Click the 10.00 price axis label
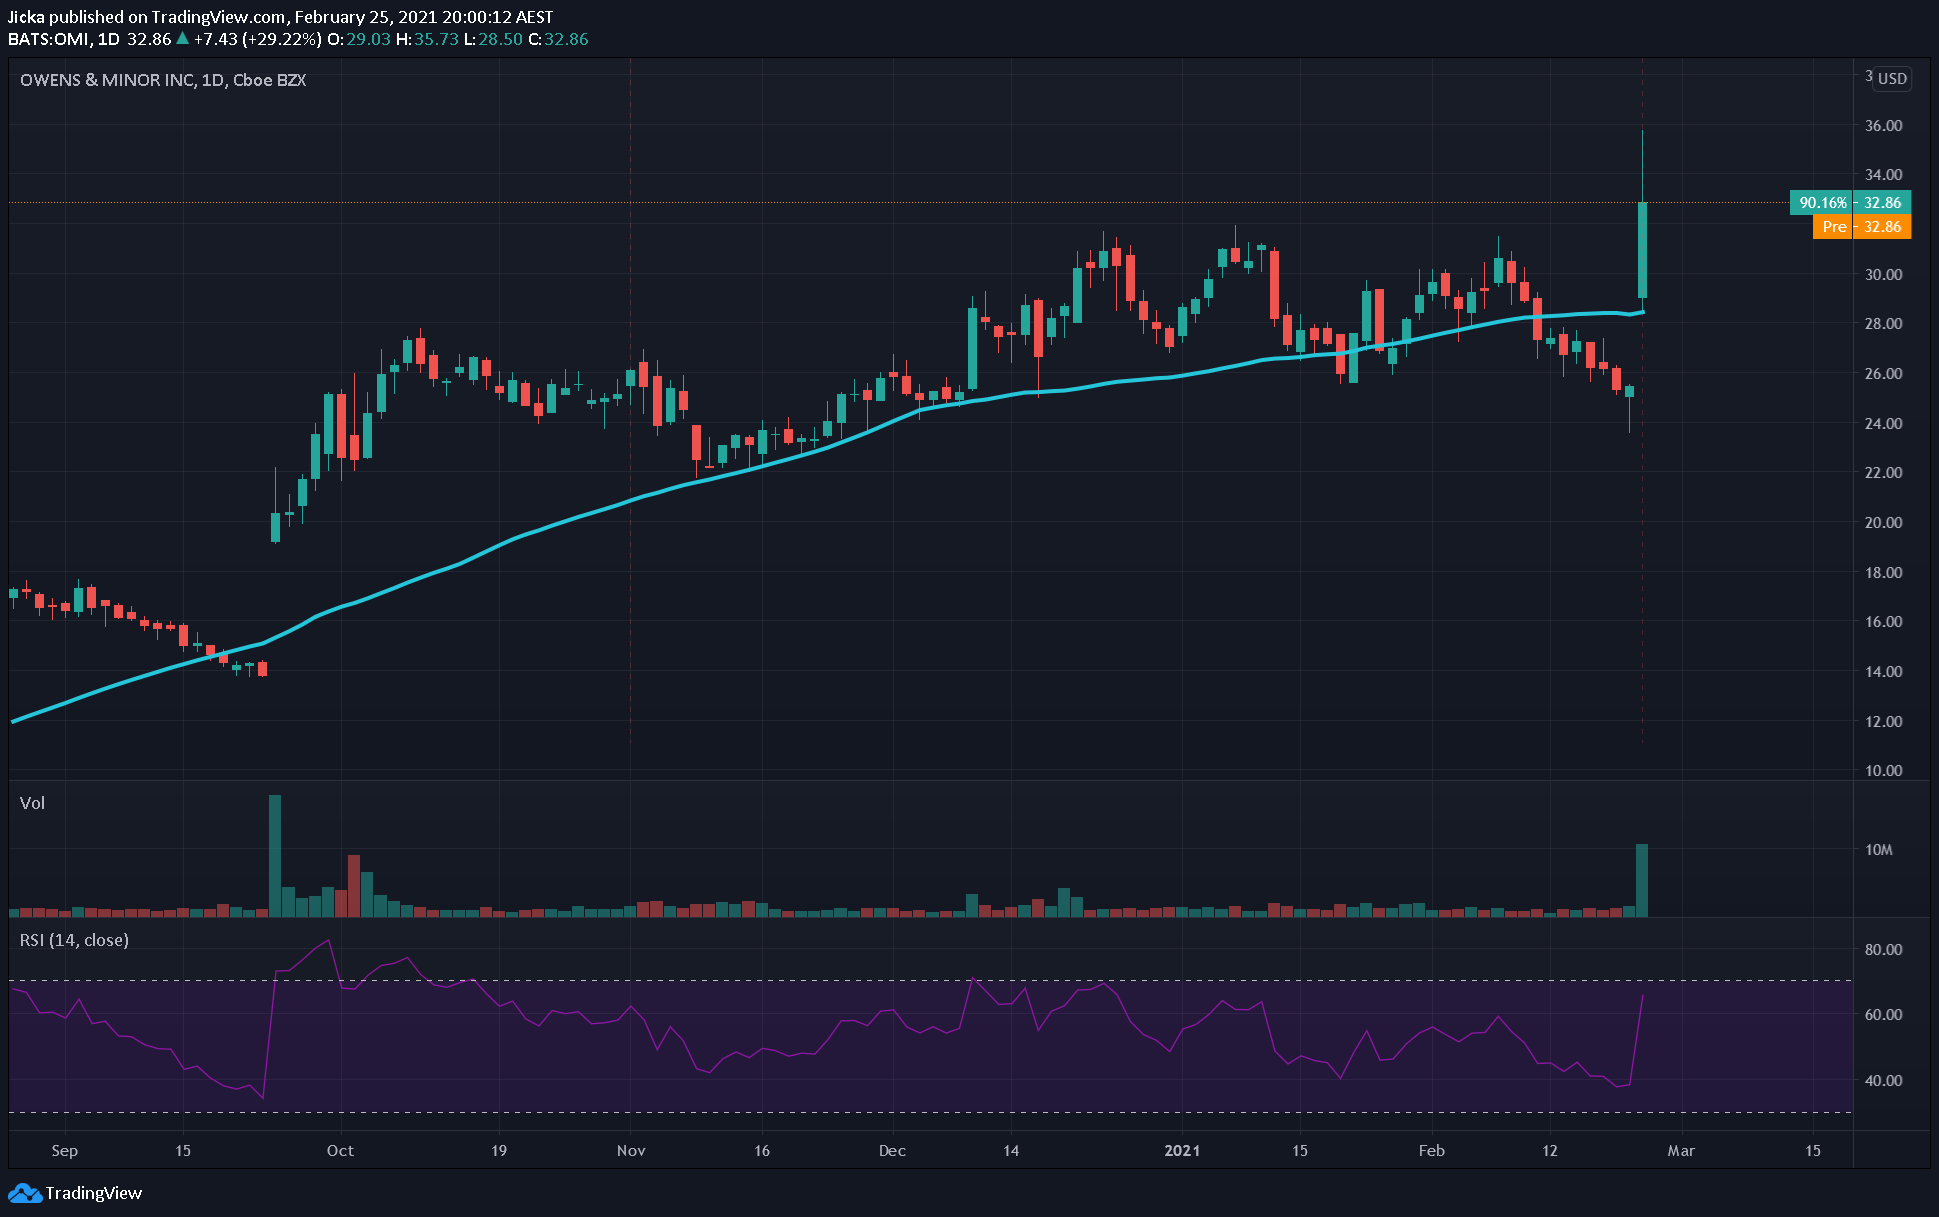 point(1883,771)
